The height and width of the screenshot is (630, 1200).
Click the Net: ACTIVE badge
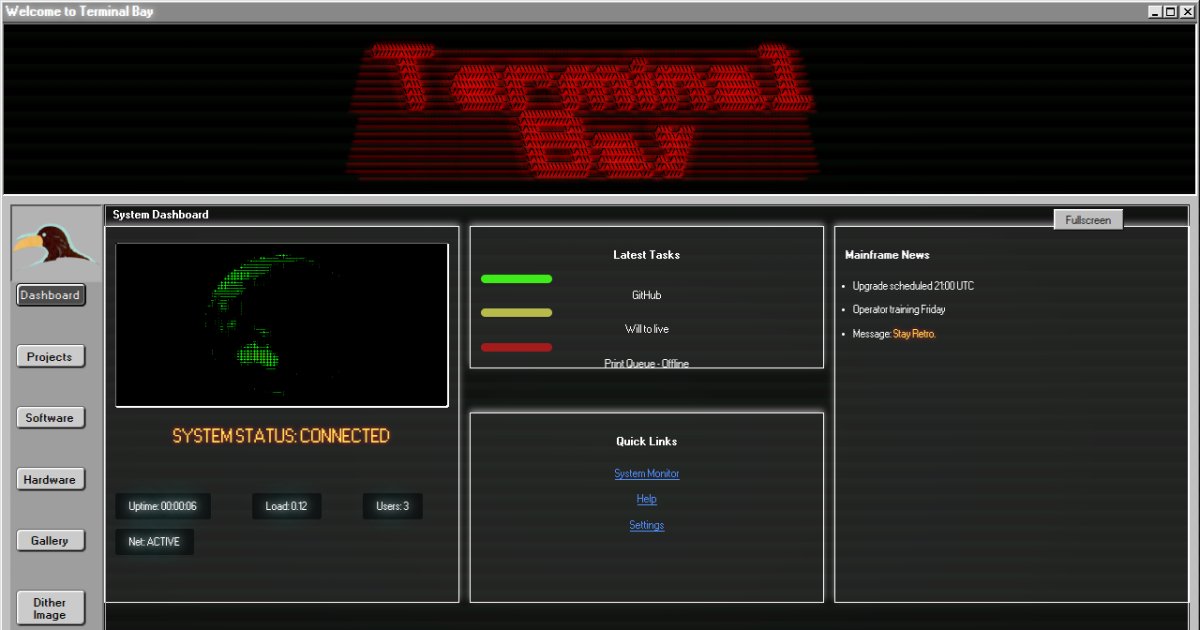(154, 542)
